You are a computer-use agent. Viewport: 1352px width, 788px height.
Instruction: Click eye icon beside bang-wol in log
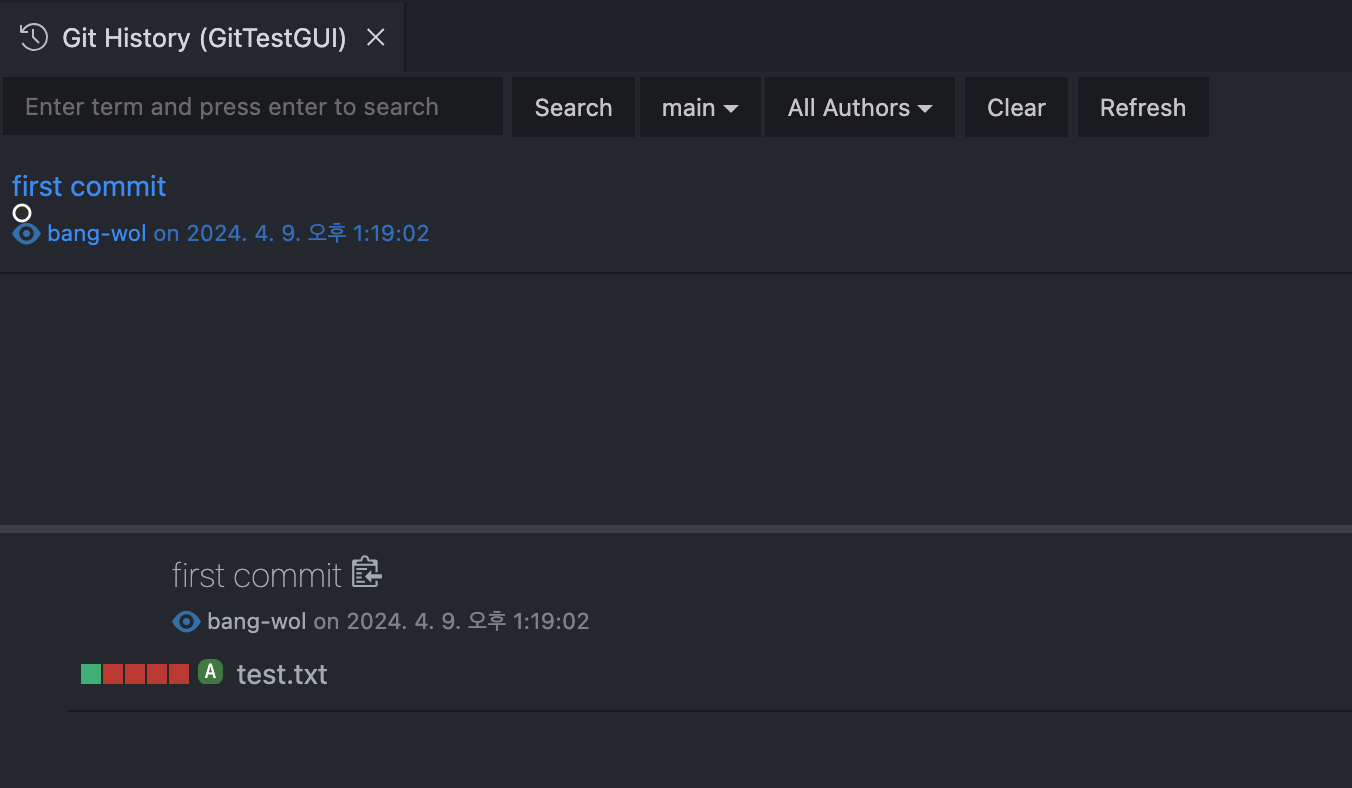[x=26, y=234]
